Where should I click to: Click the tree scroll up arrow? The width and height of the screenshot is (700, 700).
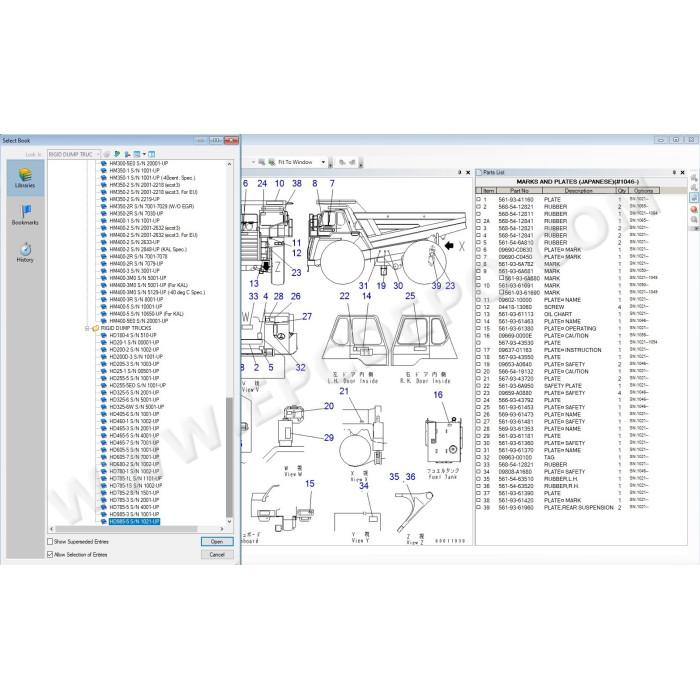(x=229, y=164)
